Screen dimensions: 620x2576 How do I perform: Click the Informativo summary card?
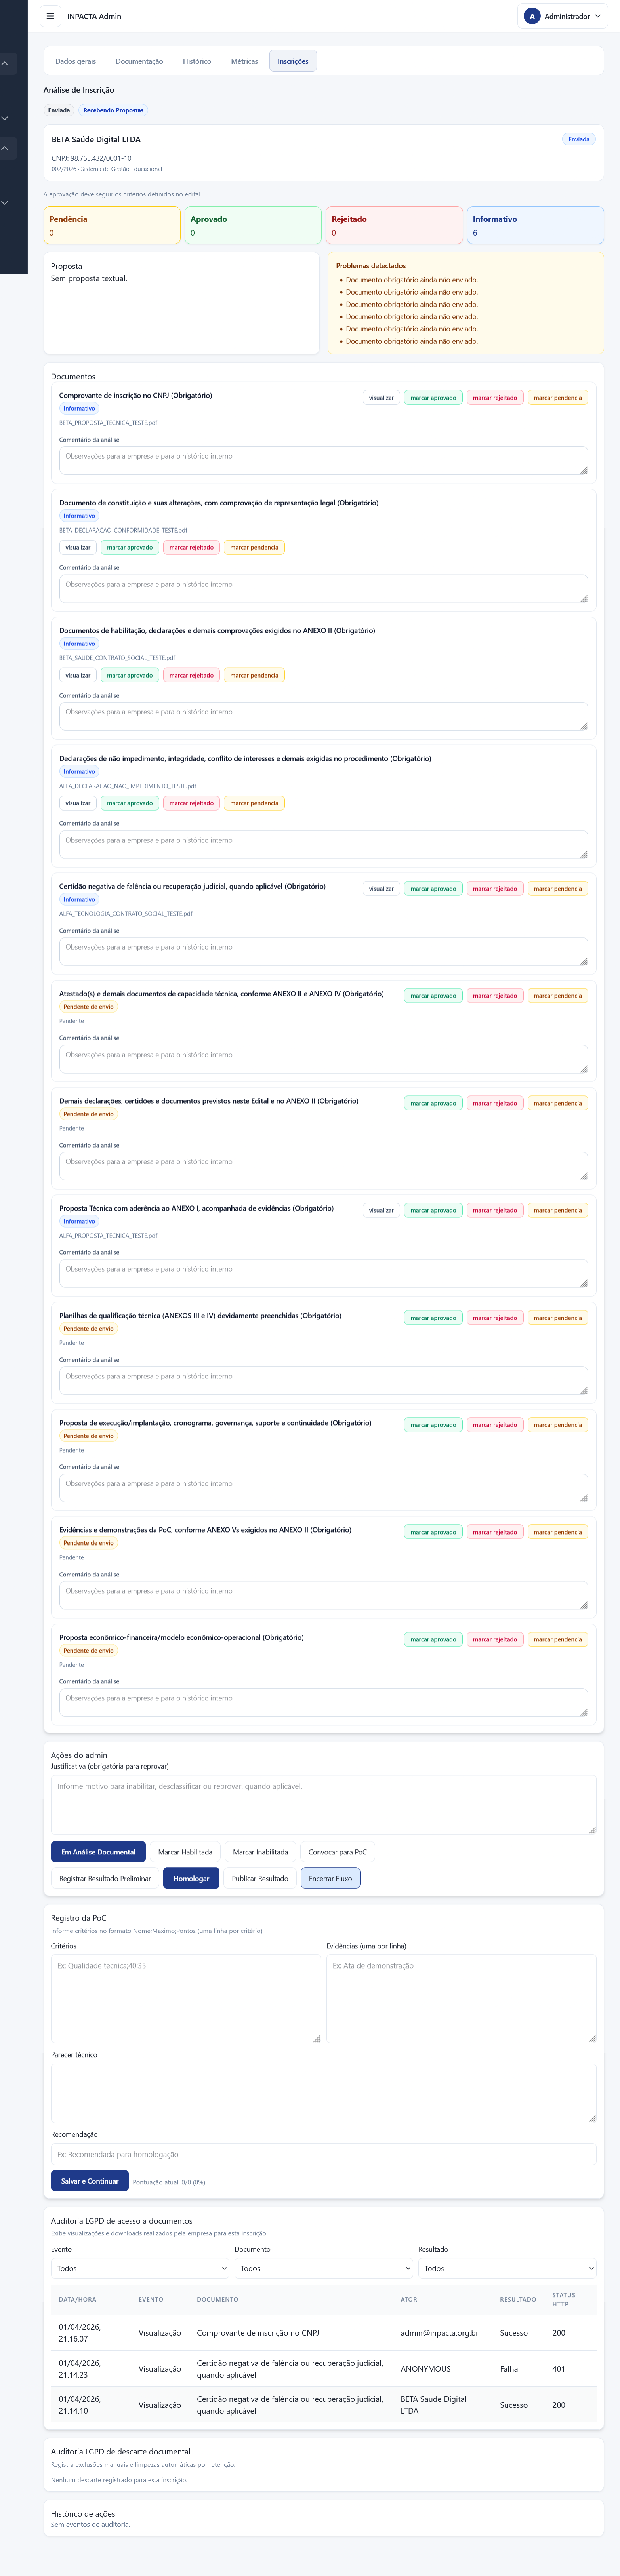click(535, 225)
